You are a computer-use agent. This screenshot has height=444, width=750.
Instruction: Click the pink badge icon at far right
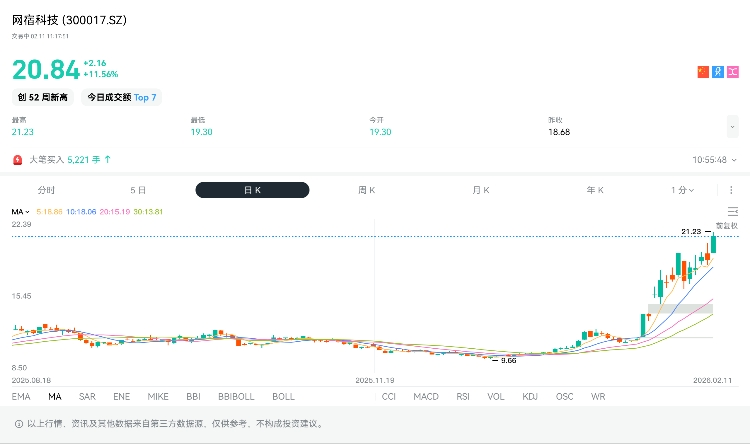[x=733, y=72]
